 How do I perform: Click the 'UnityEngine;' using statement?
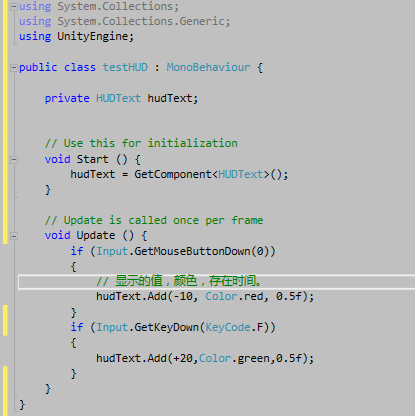95,36
